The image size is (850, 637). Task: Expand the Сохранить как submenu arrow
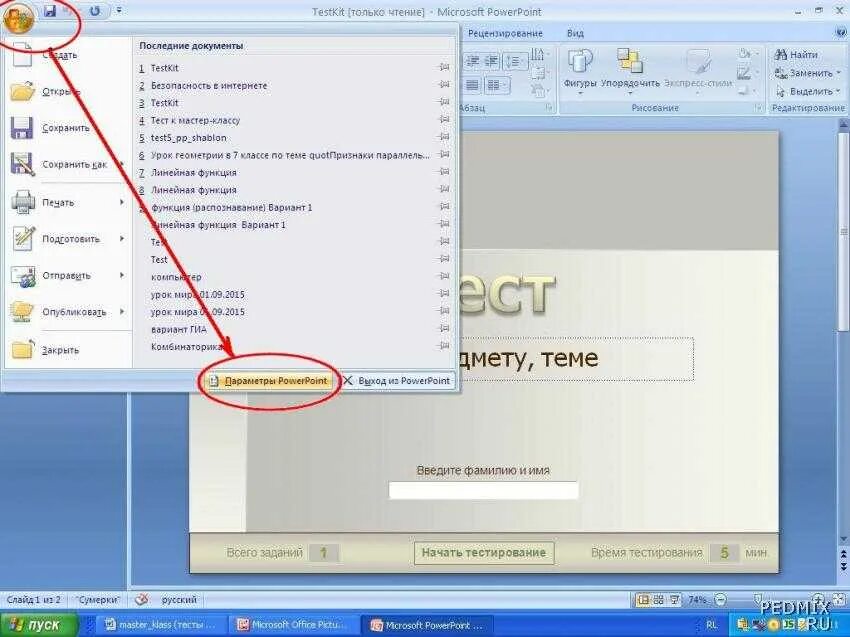coord(122,164)
